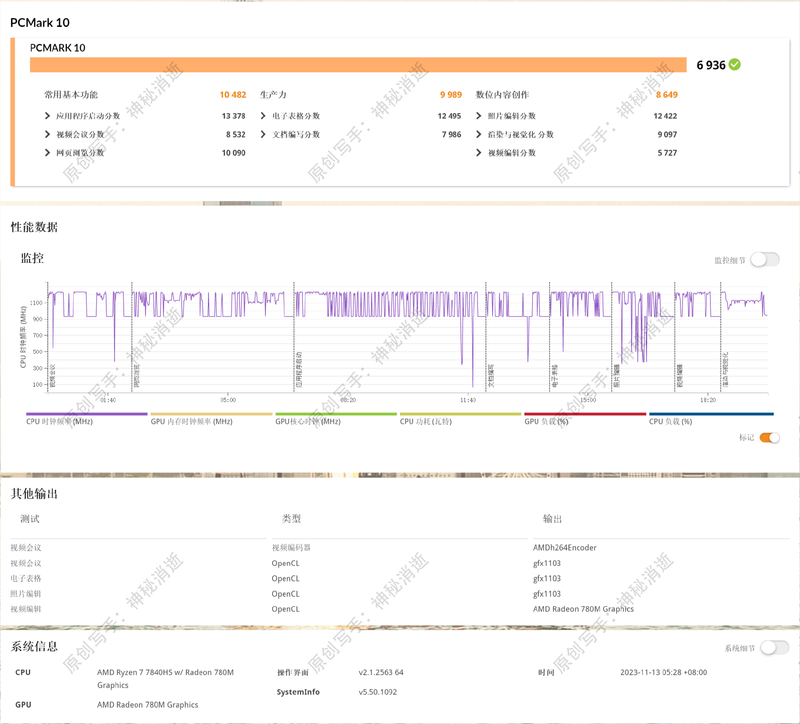Click the overall score 6 936
Screen dimensions: 800x724
point(711,65)
